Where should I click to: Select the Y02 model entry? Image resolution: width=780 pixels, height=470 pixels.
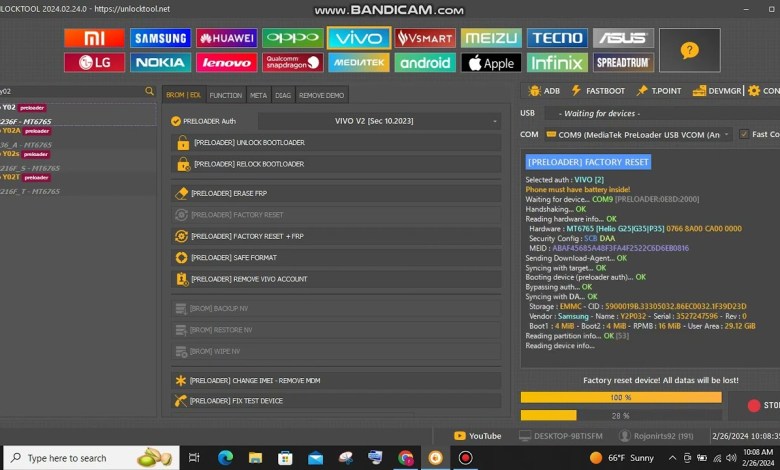78,114
